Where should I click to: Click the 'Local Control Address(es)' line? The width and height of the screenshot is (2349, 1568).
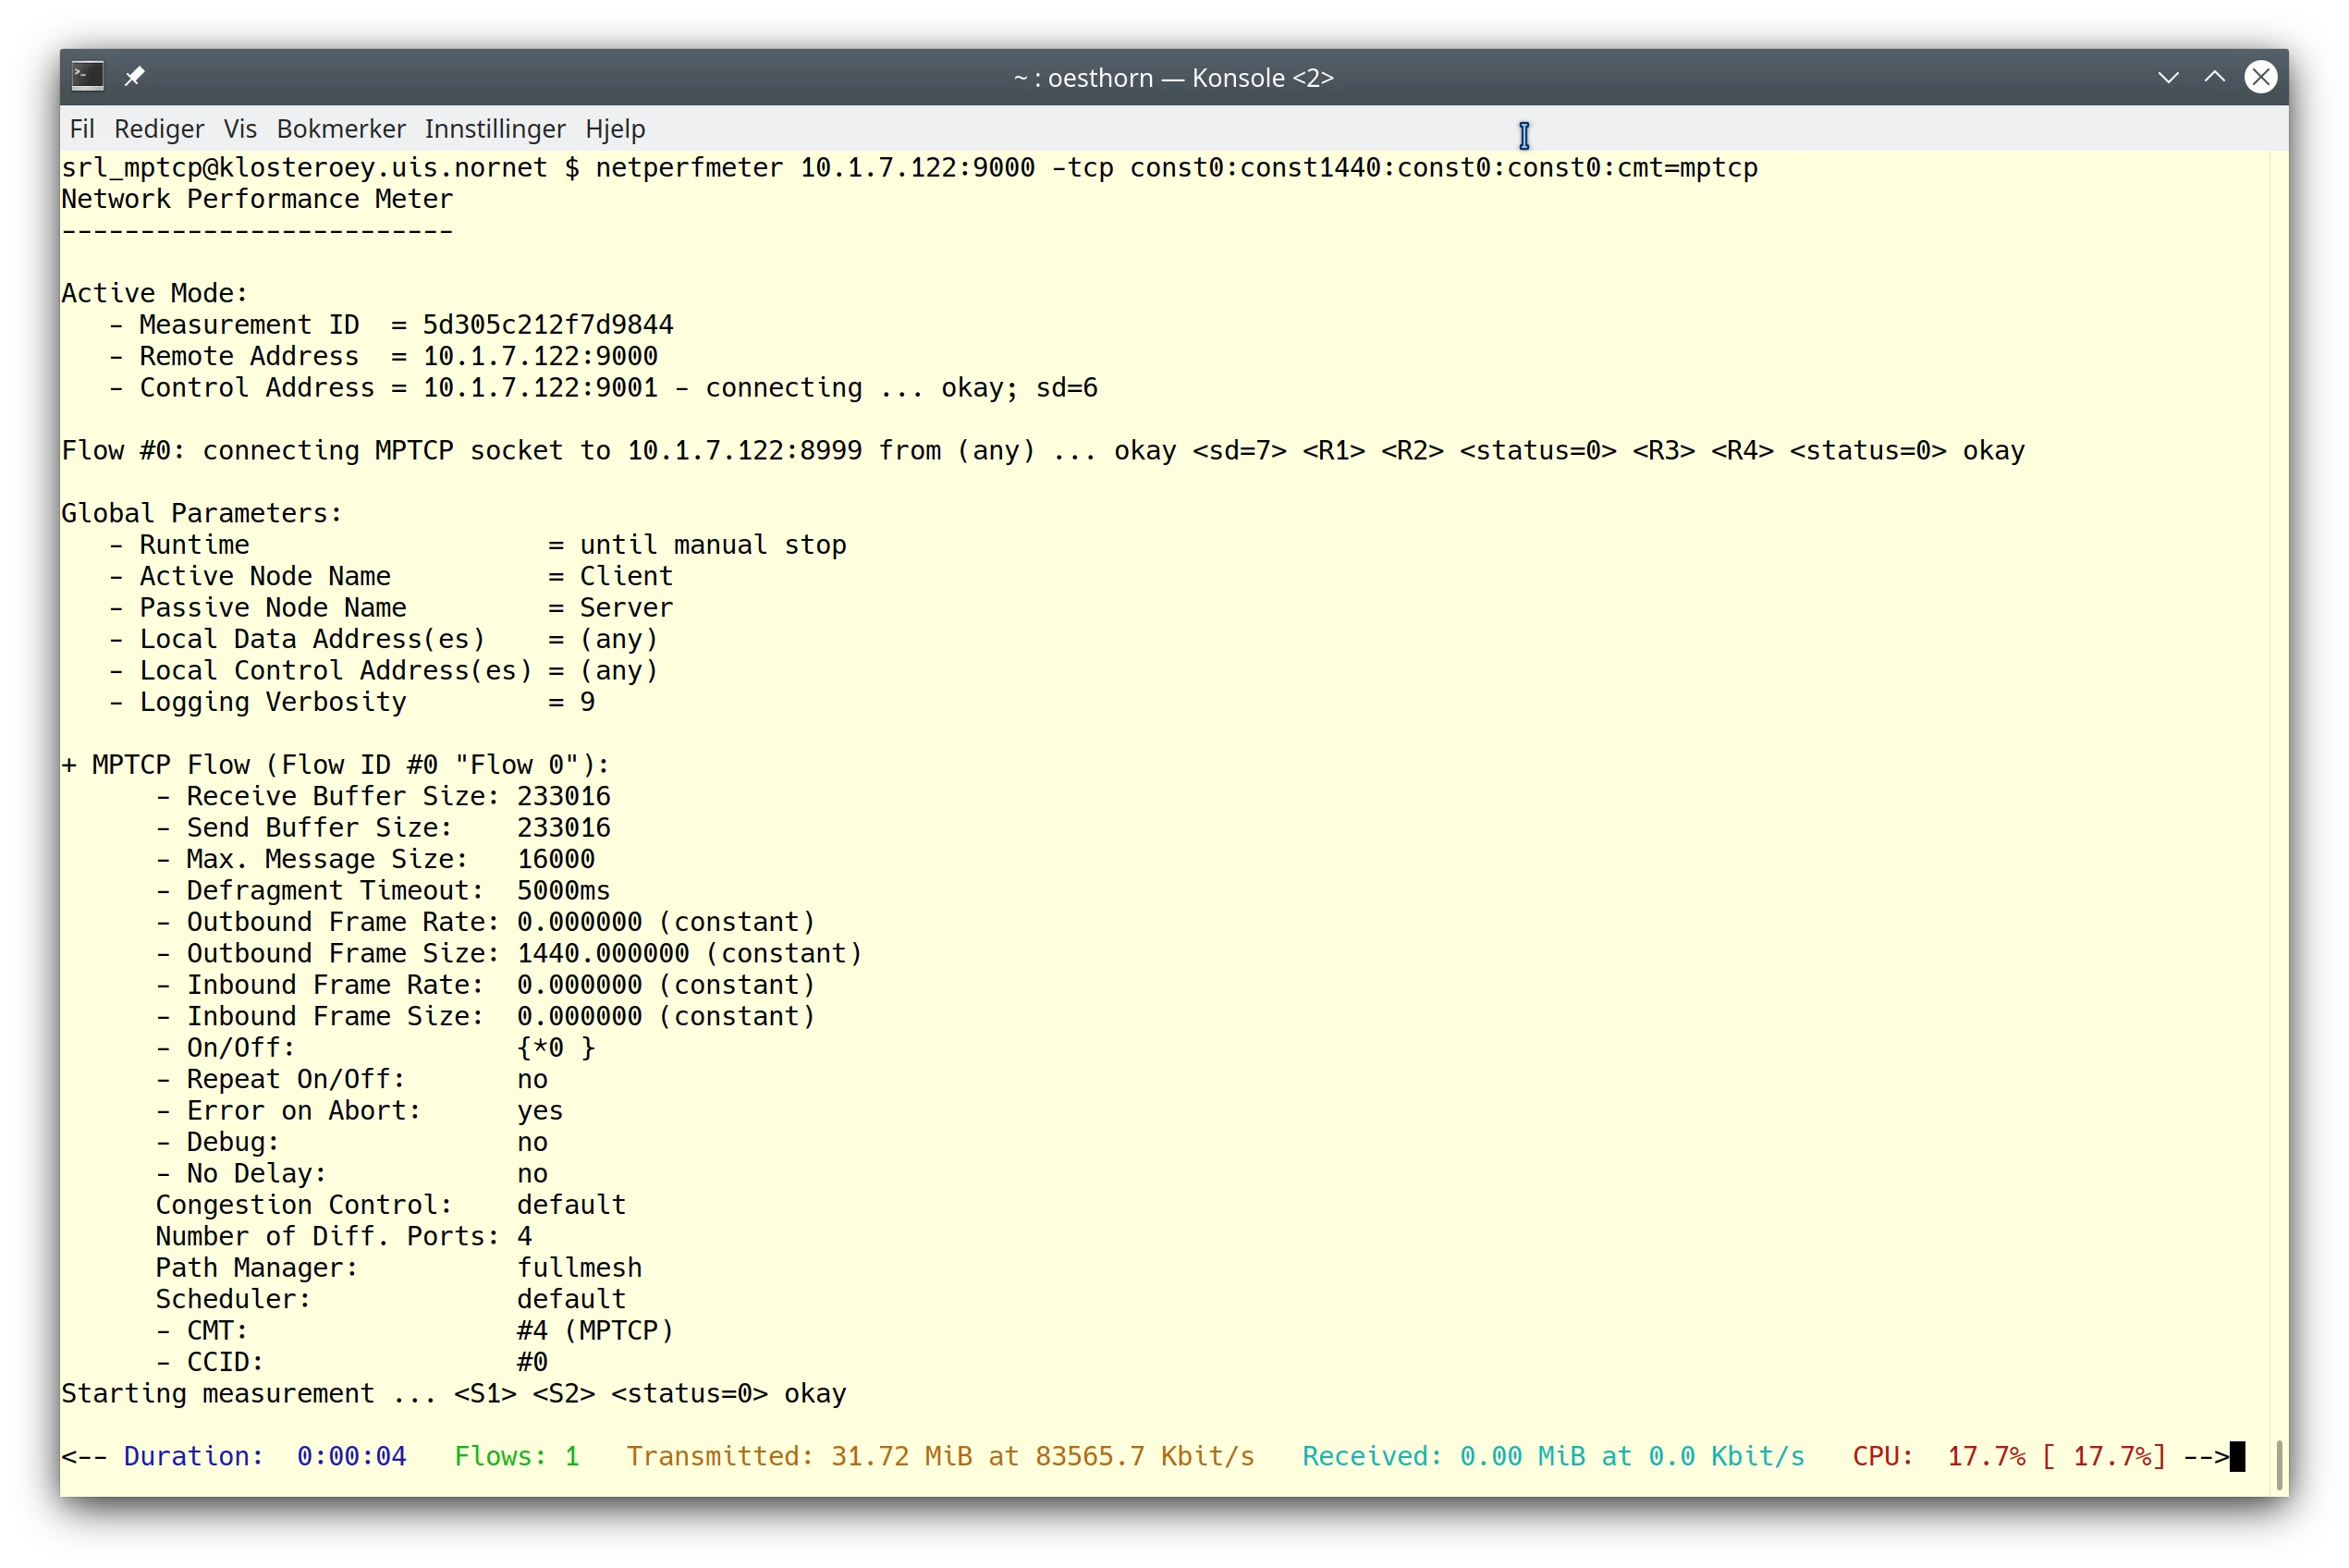click(x=383, y=670)
